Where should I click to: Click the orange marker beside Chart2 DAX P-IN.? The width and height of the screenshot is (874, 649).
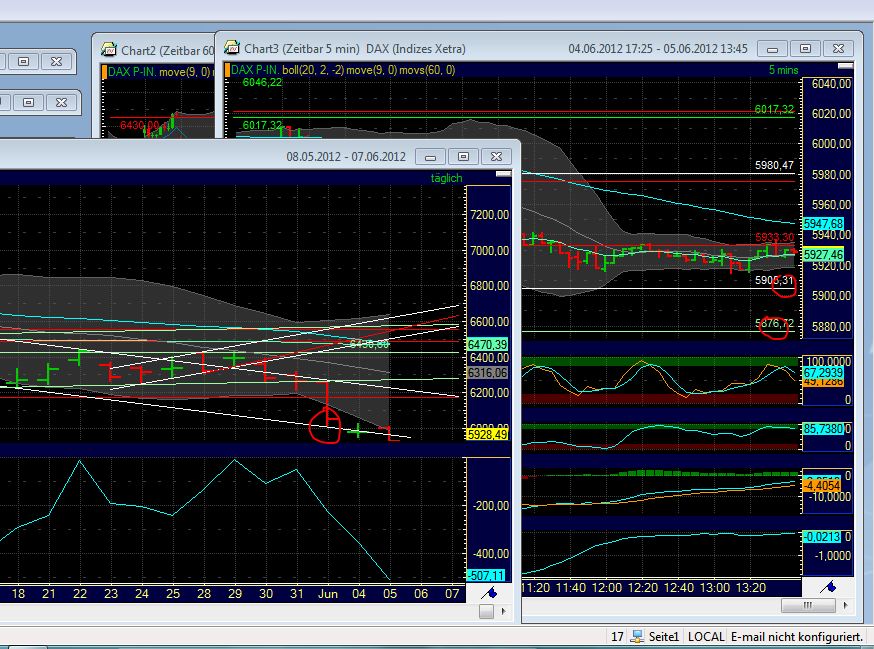pyautogui.click(x=104, y=72)
